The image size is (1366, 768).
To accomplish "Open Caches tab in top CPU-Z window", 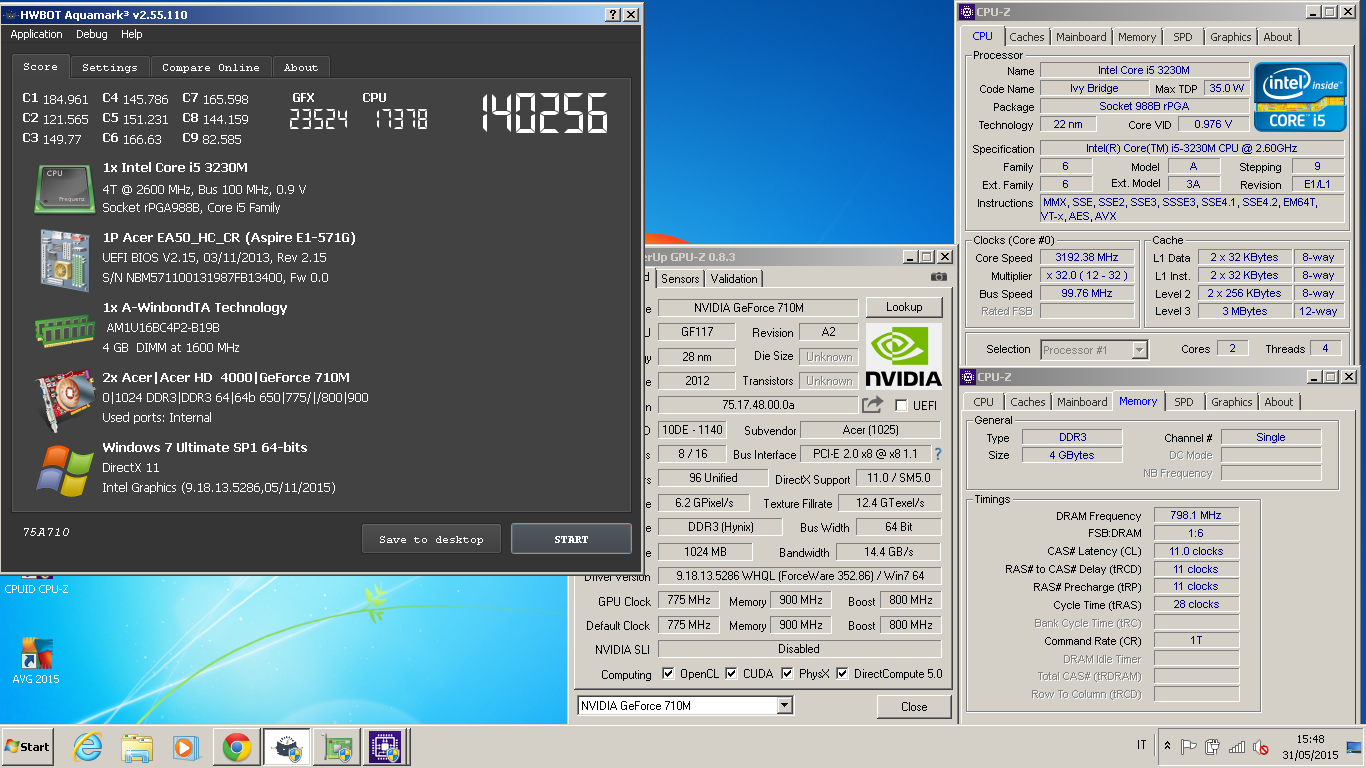I will tap(1027, 37).
